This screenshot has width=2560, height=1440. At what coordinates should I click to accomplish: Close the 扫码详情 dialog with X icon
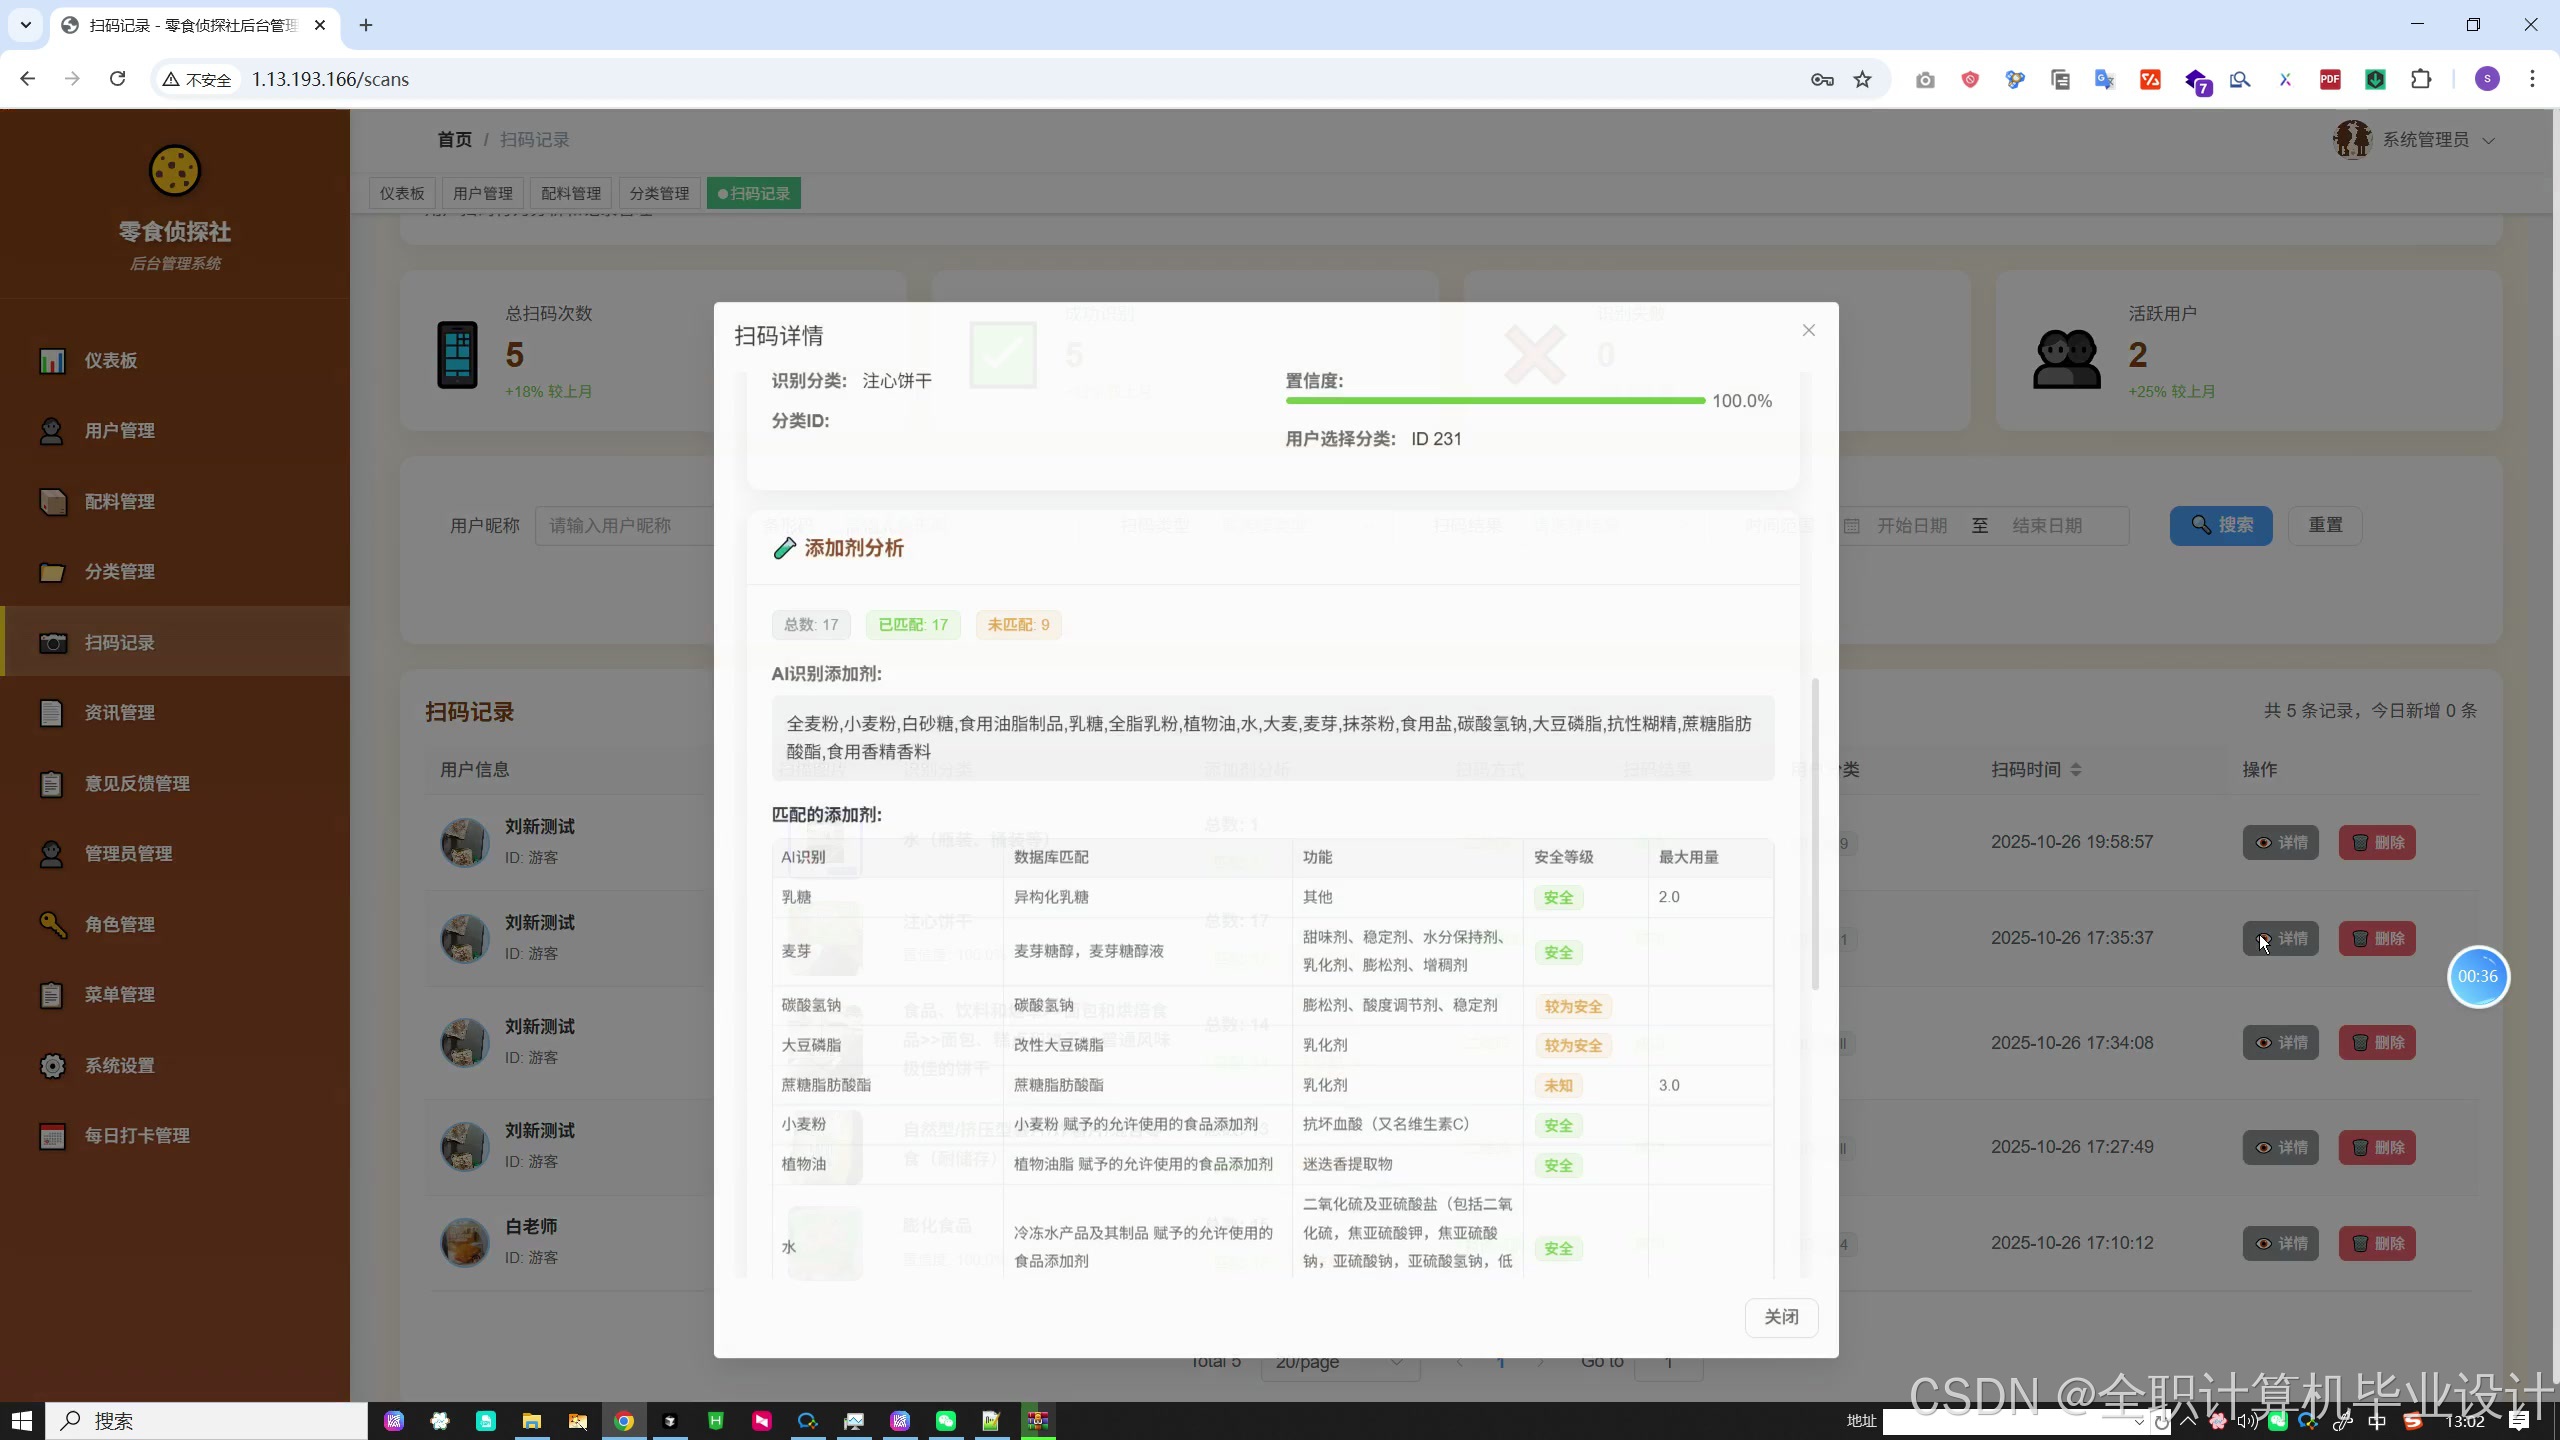point(1808,330)
